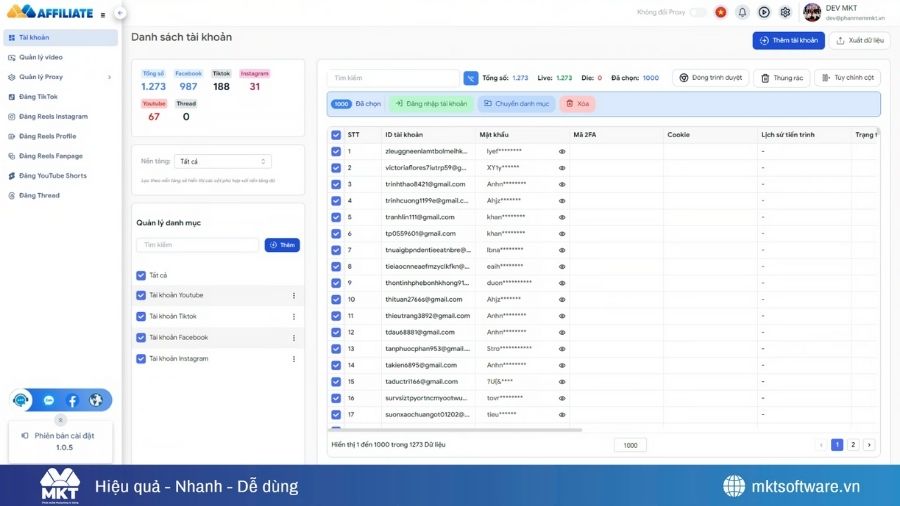Click the notification bell icon
This screenshot has width=900, height=506.
click(742, 12)
